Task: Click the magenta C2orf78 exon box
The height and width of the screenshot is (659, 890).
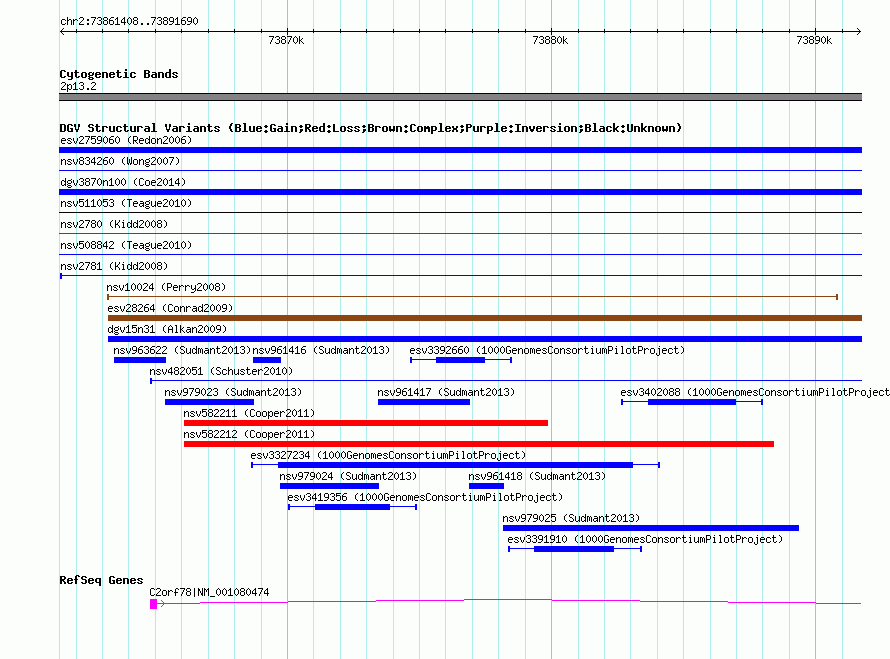Action: 153,604
